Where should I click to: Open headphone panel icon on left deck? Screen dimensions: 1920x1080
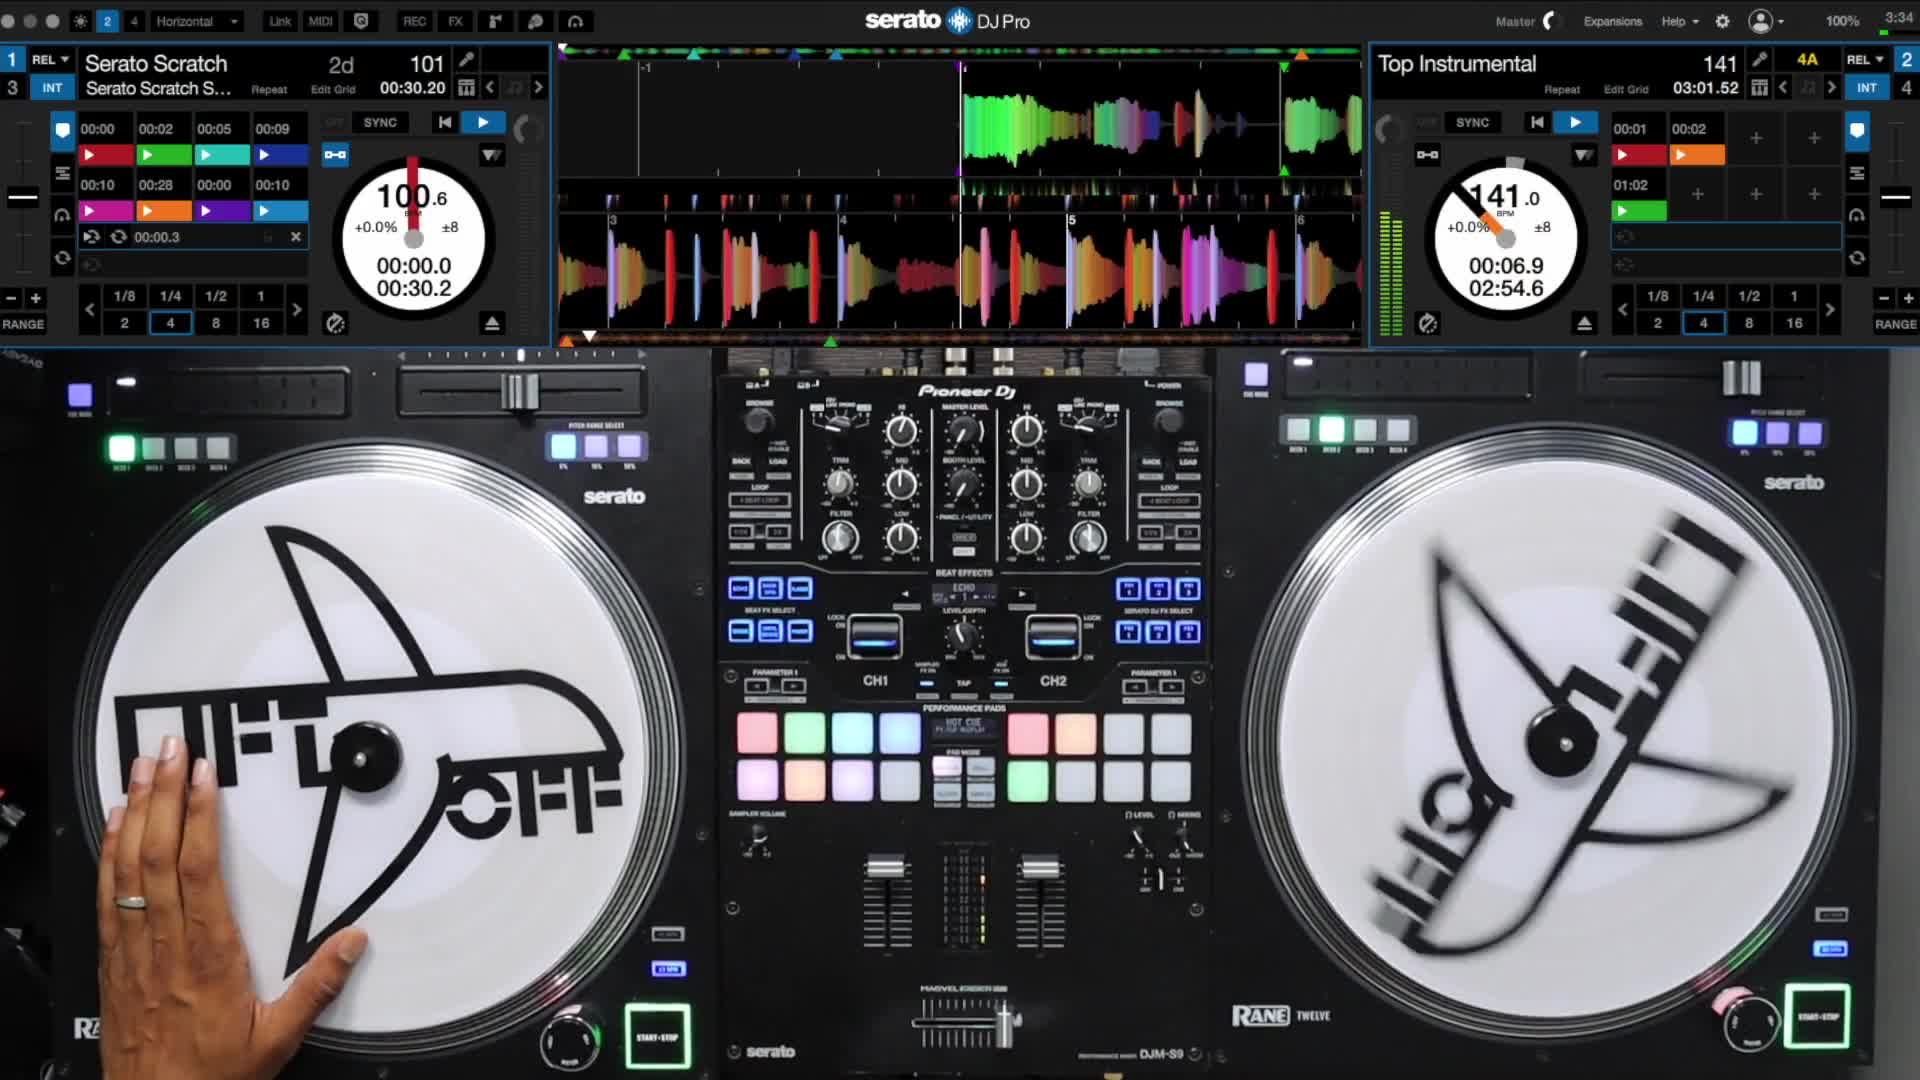point(62,215)
